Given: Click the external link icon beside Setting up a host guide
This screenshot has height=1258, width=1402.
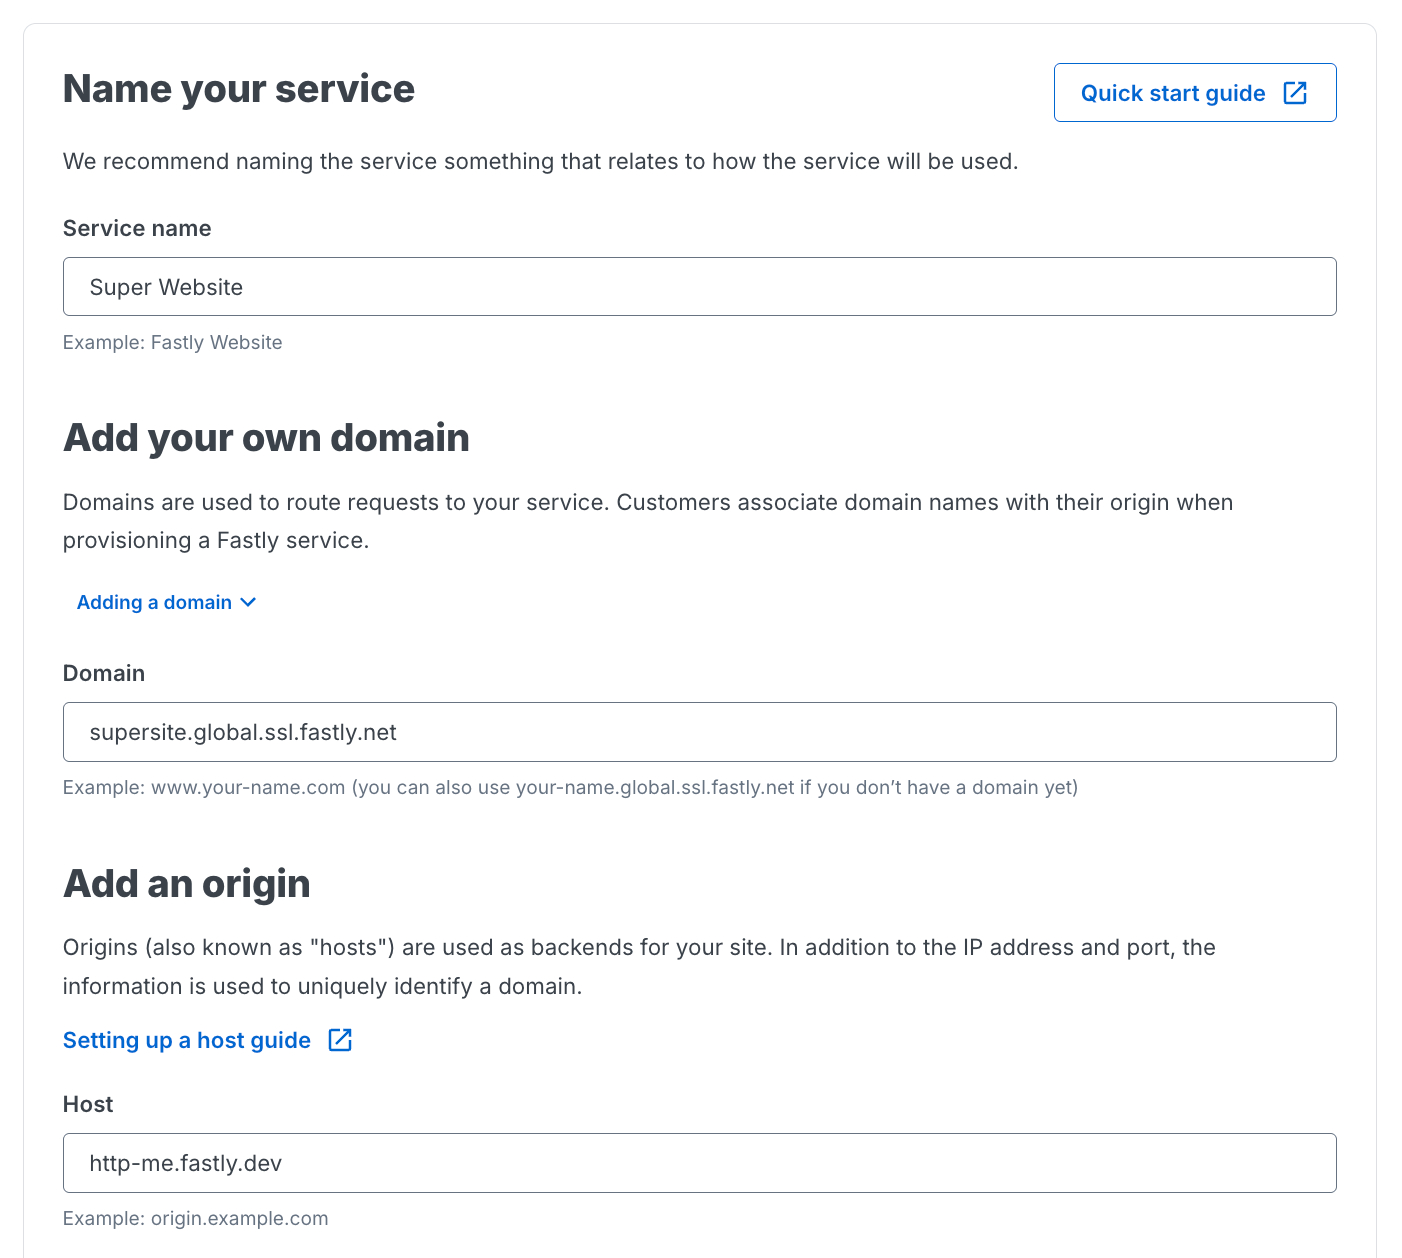Looking at the screenshot, I should coord(340,1040).
